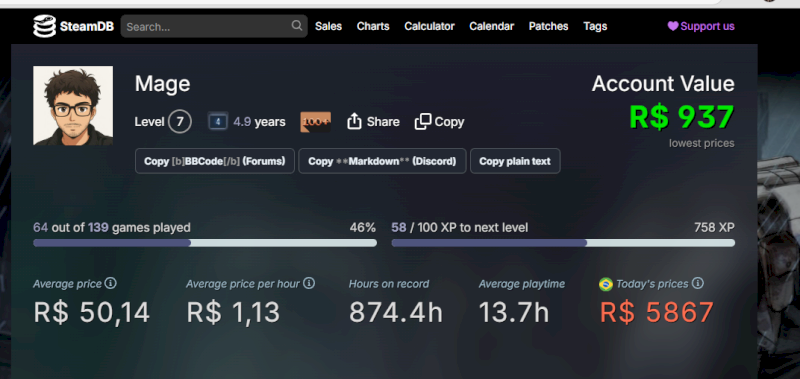Click the Level 7 badge circle
This screenshot has width=800, height=379.
tap(180, 122)
